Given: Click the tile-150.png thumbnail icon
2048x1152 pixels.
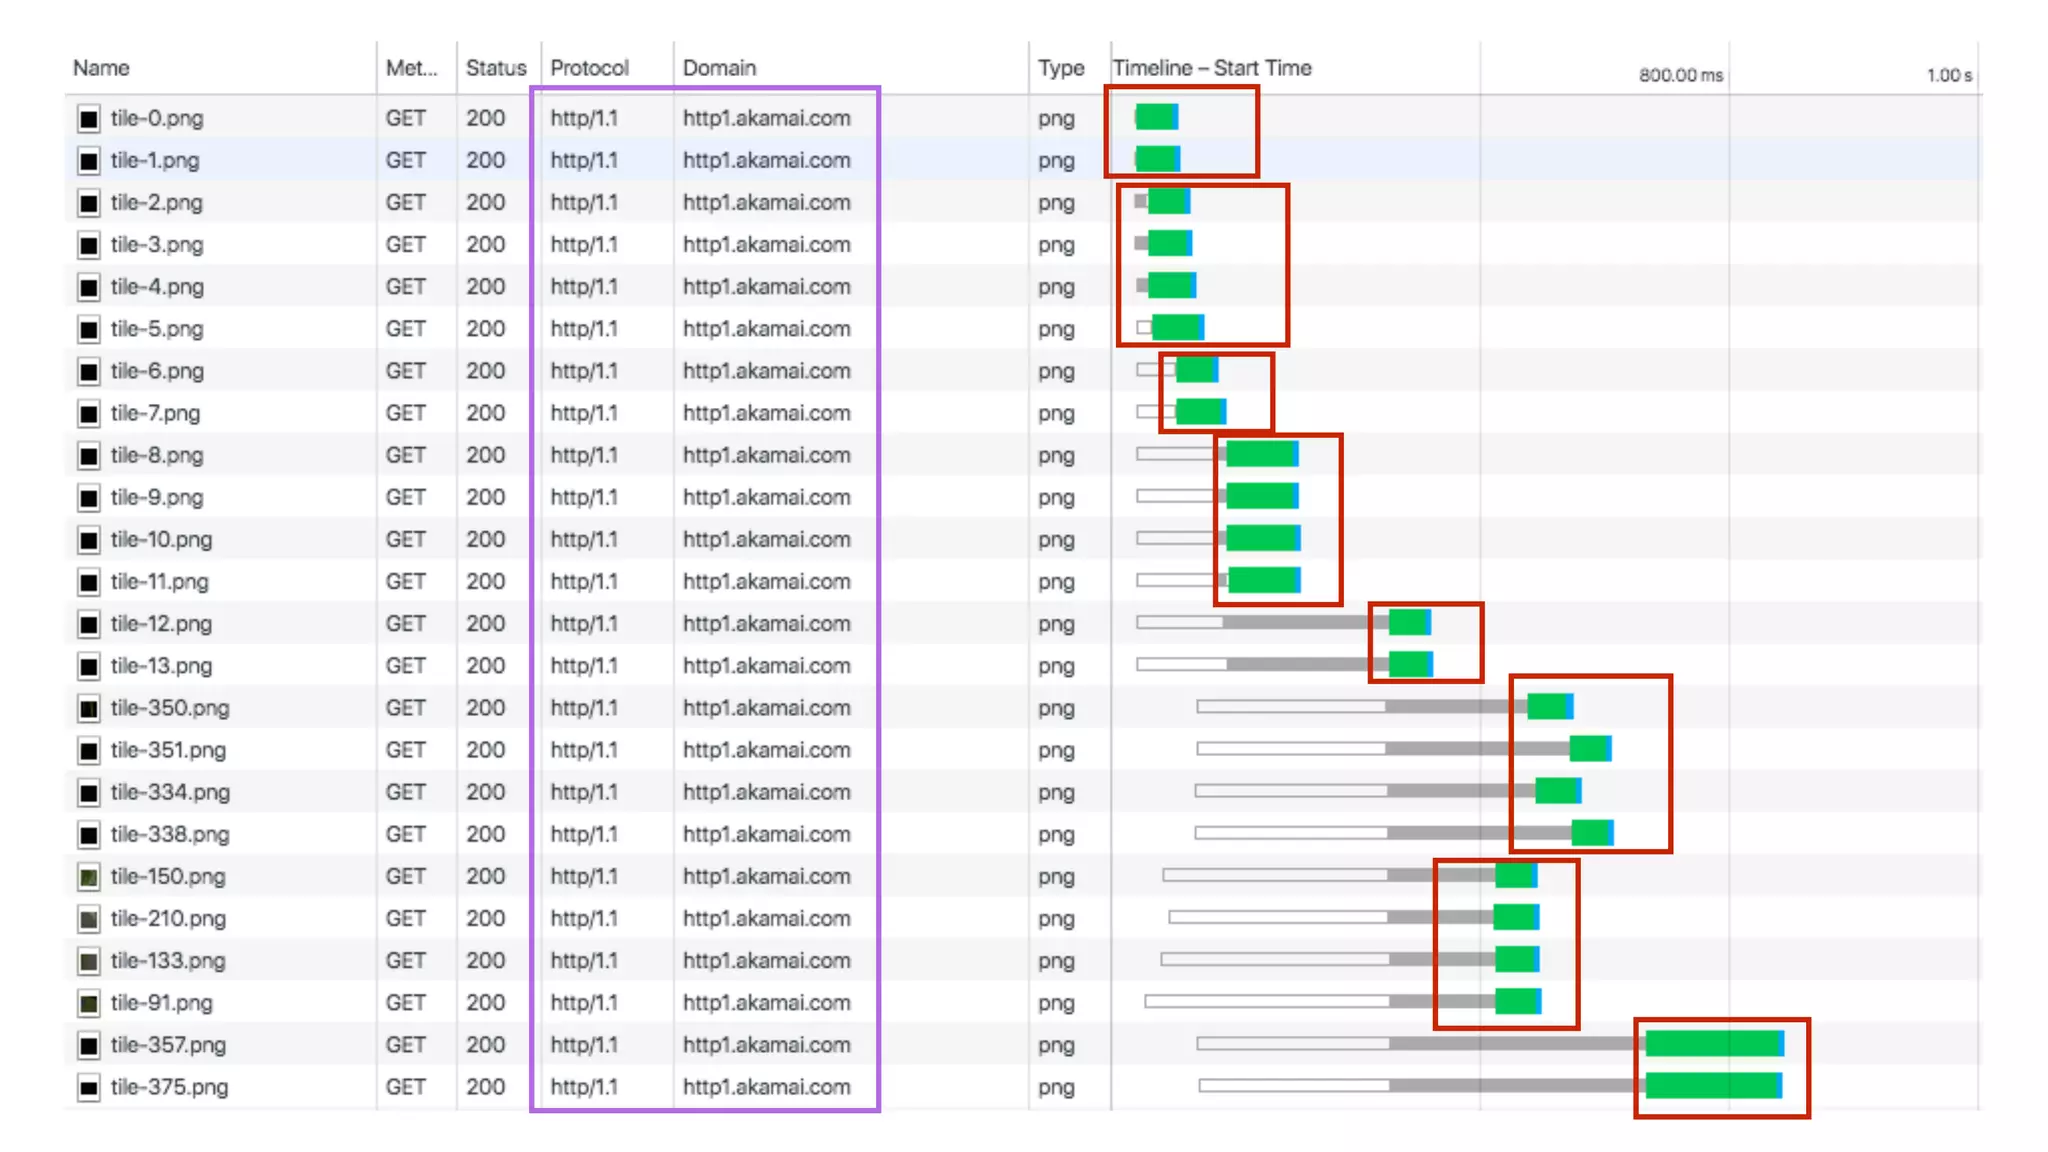Looking at the screenshot, I should point(89,878).
